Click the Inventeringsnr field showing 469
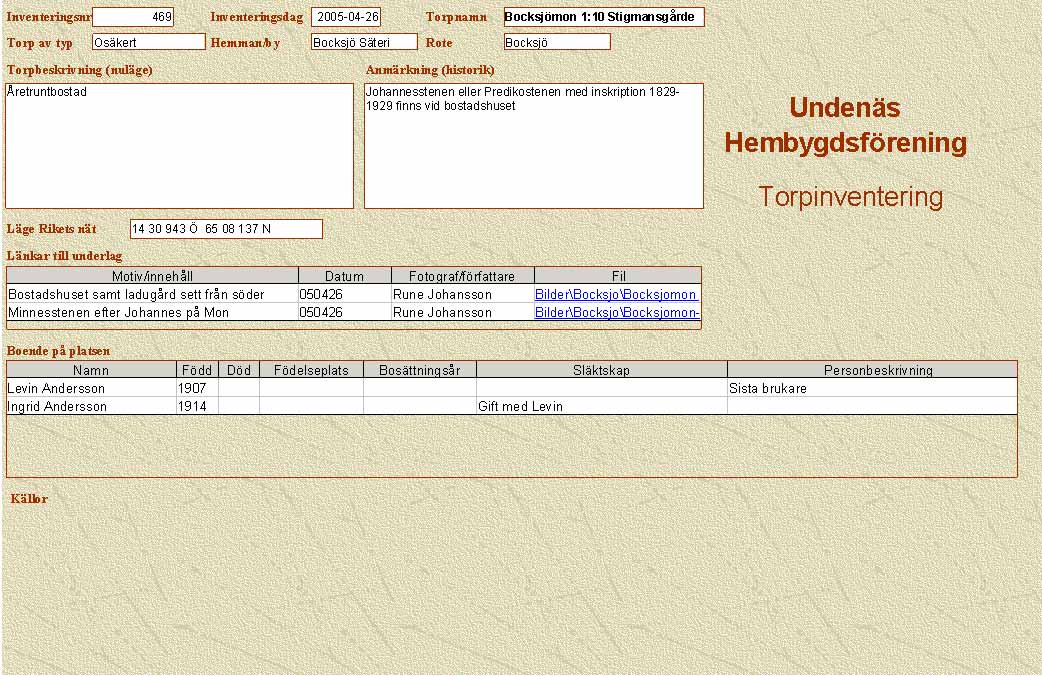 coord(133,17)
